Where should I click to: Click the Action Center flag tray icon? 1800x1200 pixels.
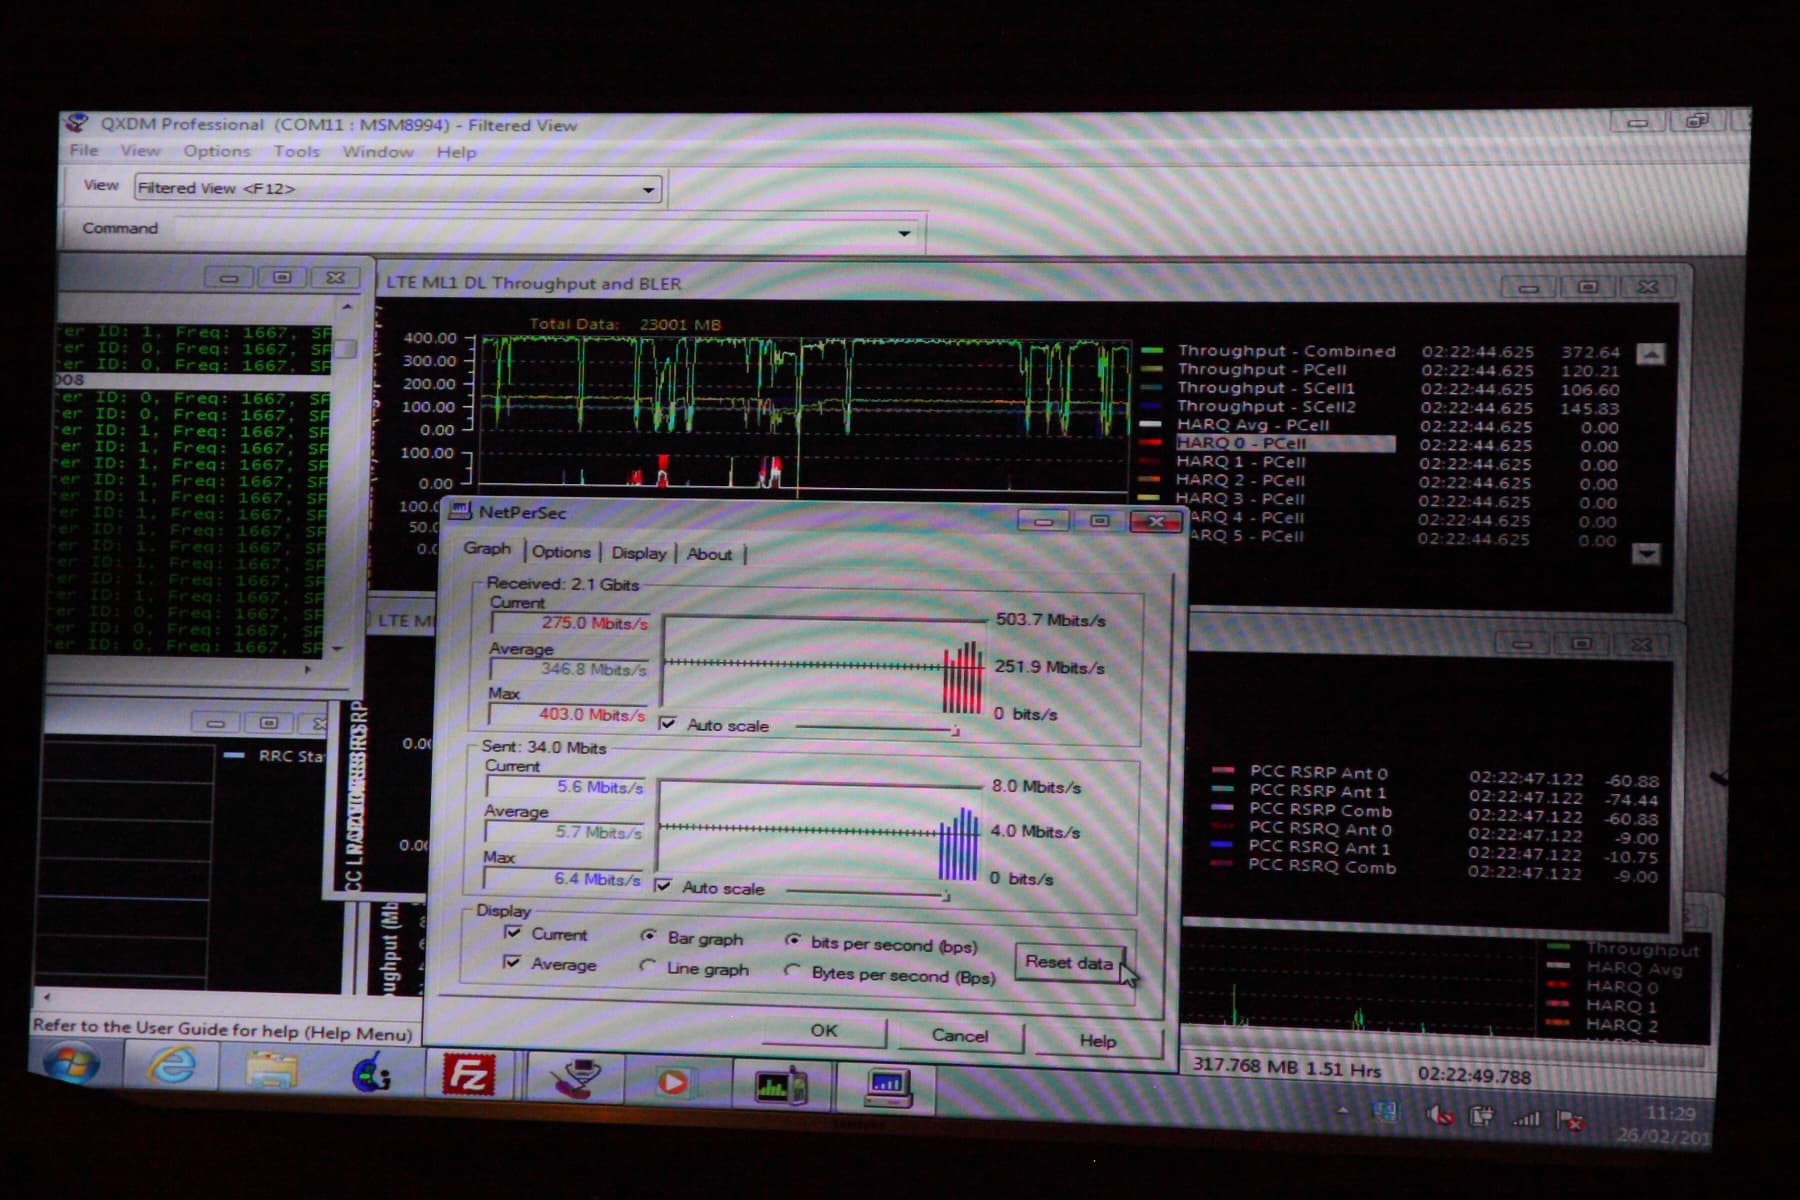pyautogui.click(x=1569, y=1119)
